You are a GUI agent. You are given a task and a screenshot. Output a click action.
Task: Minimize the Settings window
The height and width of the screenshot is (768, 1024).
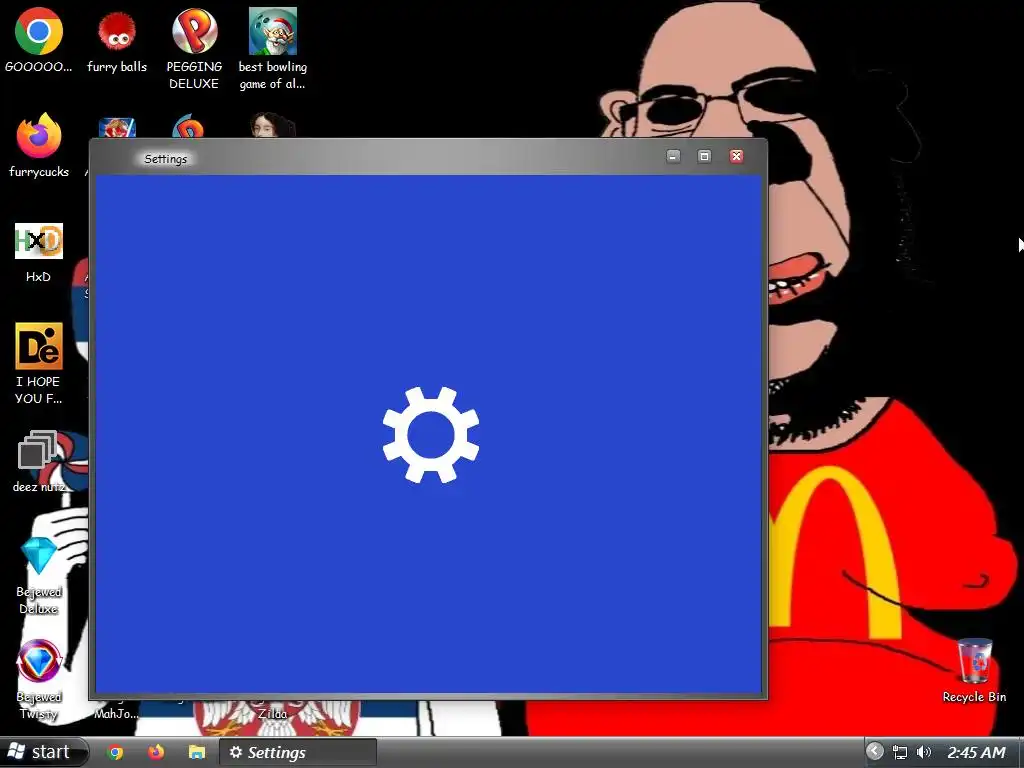[x=673, y=156]
